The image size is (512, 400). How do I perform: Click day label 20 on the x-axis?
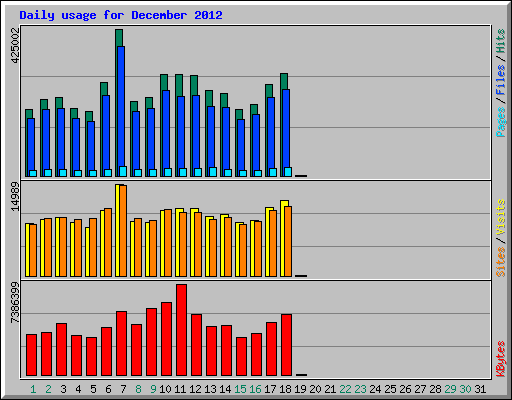[x=315, y=389]
